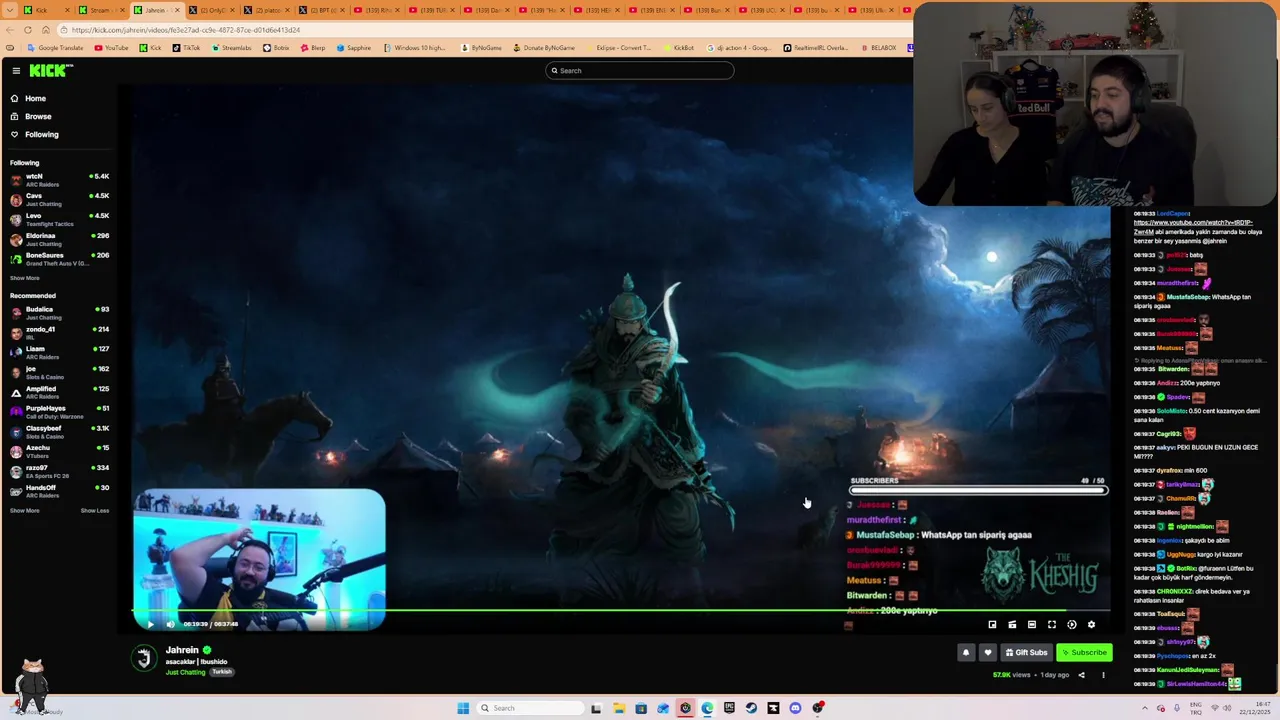The image size is (1280, 720).
Task: Open the Botrix bookmark
Action: 277,48
